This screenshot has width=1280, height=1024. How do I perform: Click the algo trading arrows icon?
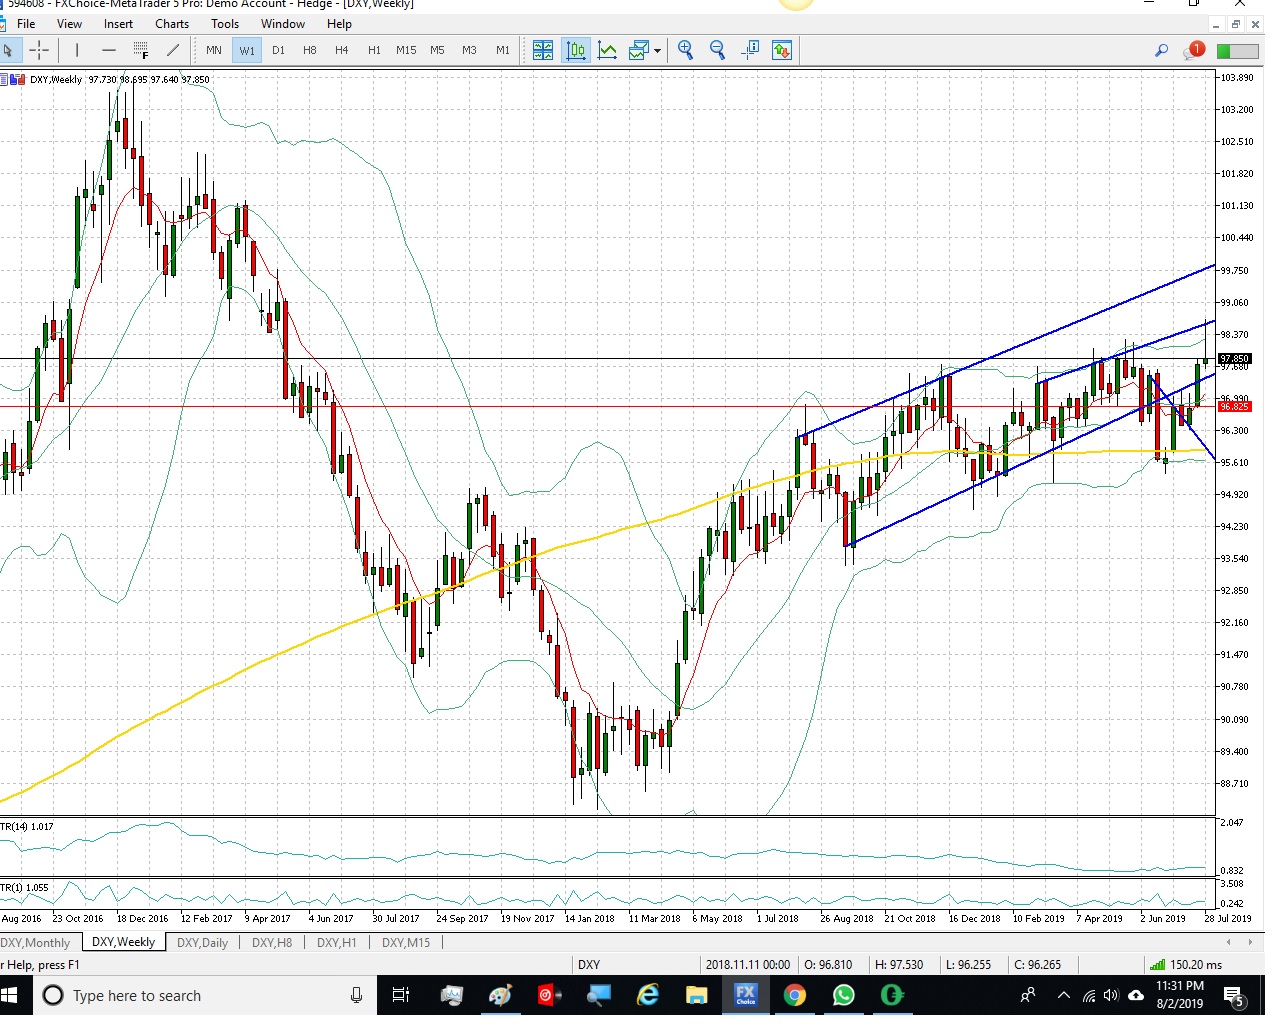(782, 50)
